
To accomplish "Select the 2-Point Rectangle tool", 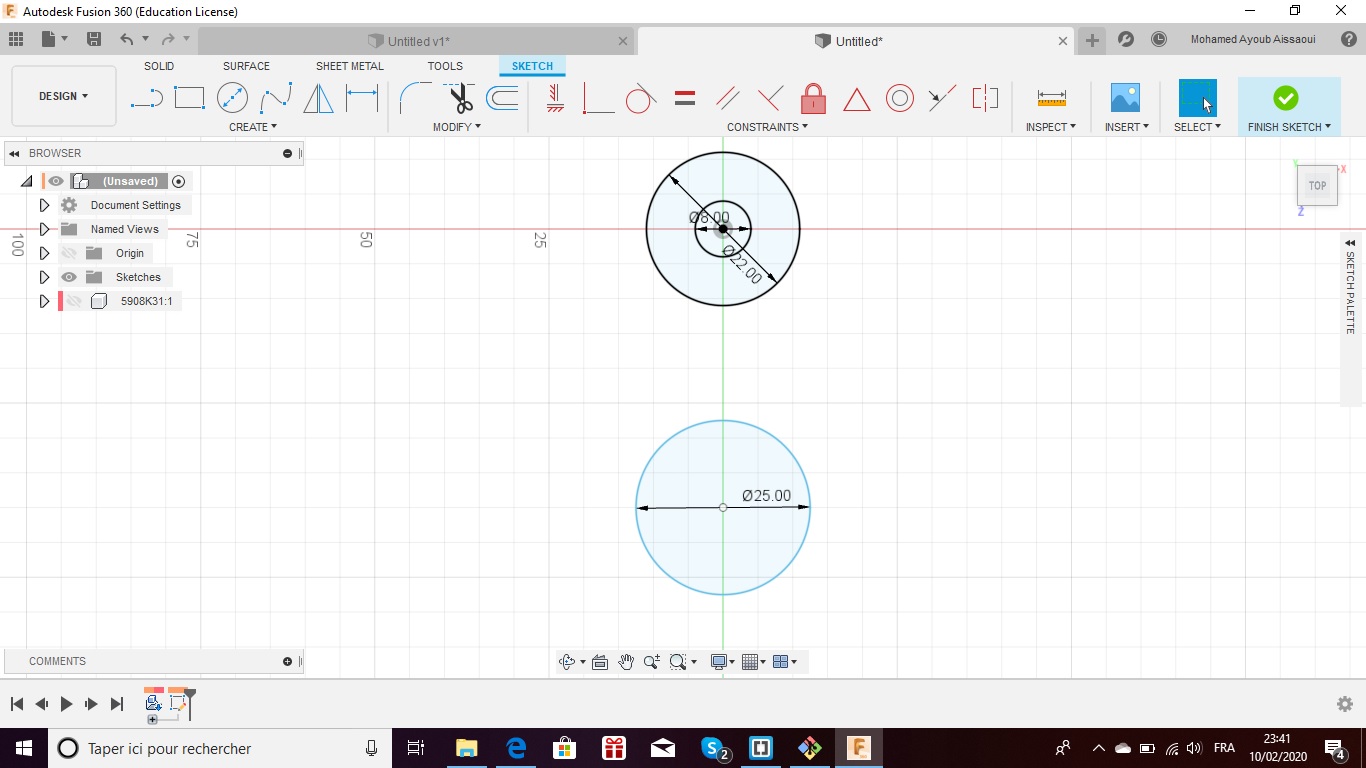I will click(x=189, y=98).
